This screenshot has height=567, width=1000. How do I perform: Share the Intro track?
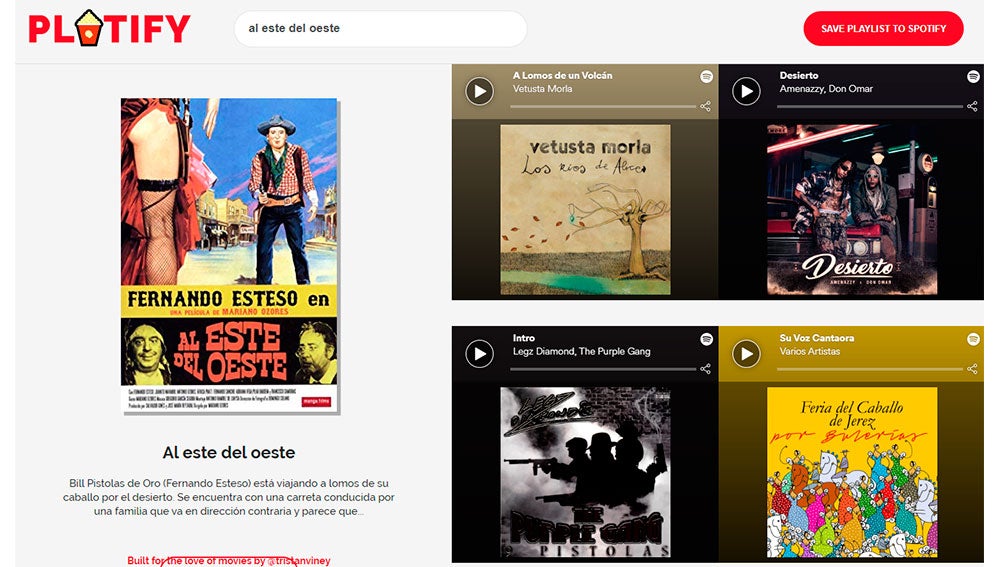[705, 369]
